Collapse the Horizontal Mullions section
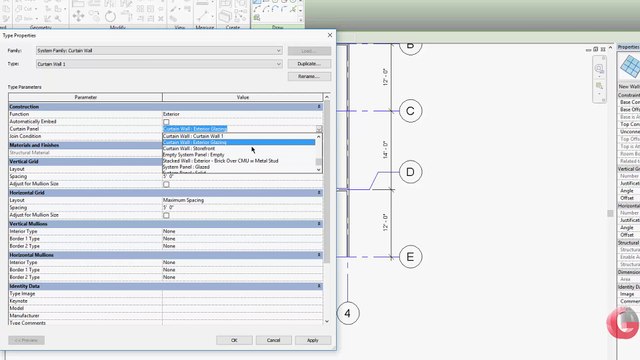640x360 pixels. [x=319, y=255]
